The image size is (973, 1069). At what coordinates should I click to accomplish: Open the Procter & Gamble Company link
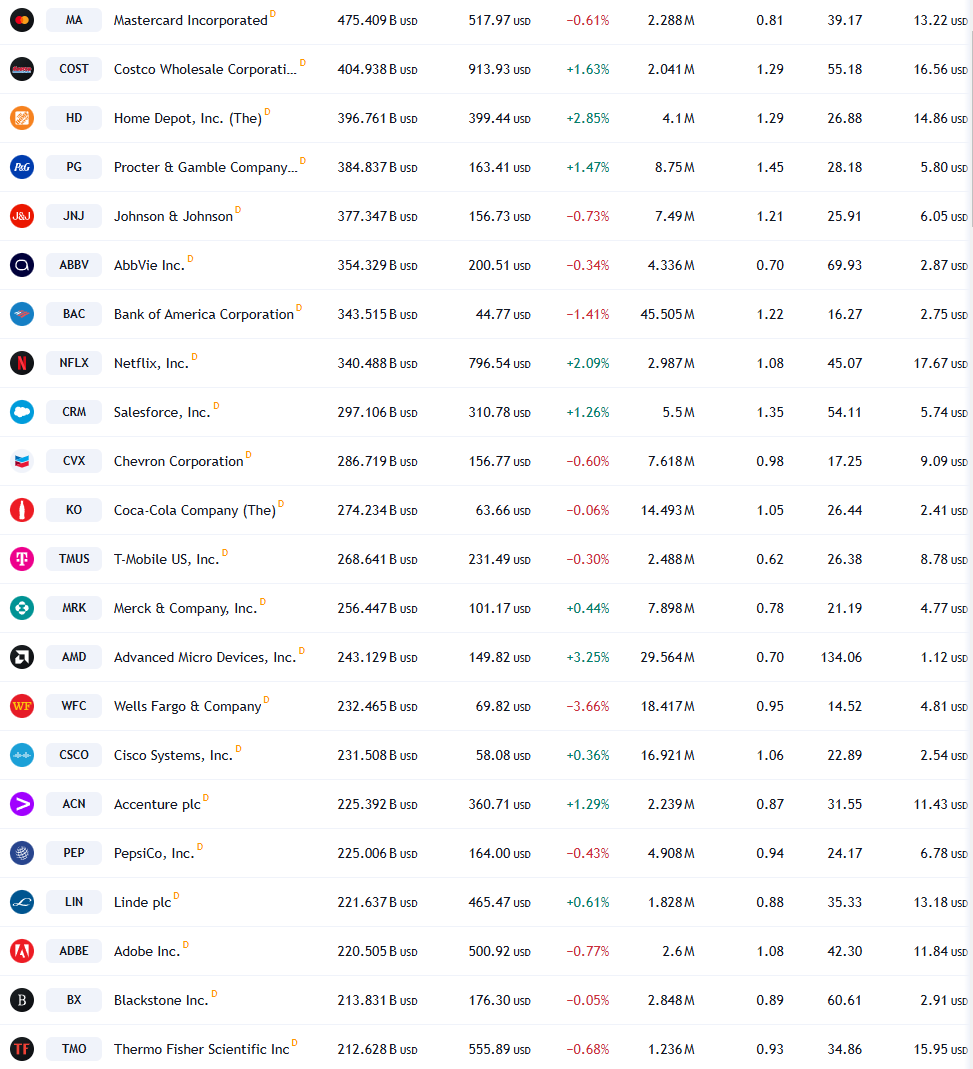coord(205,167)
